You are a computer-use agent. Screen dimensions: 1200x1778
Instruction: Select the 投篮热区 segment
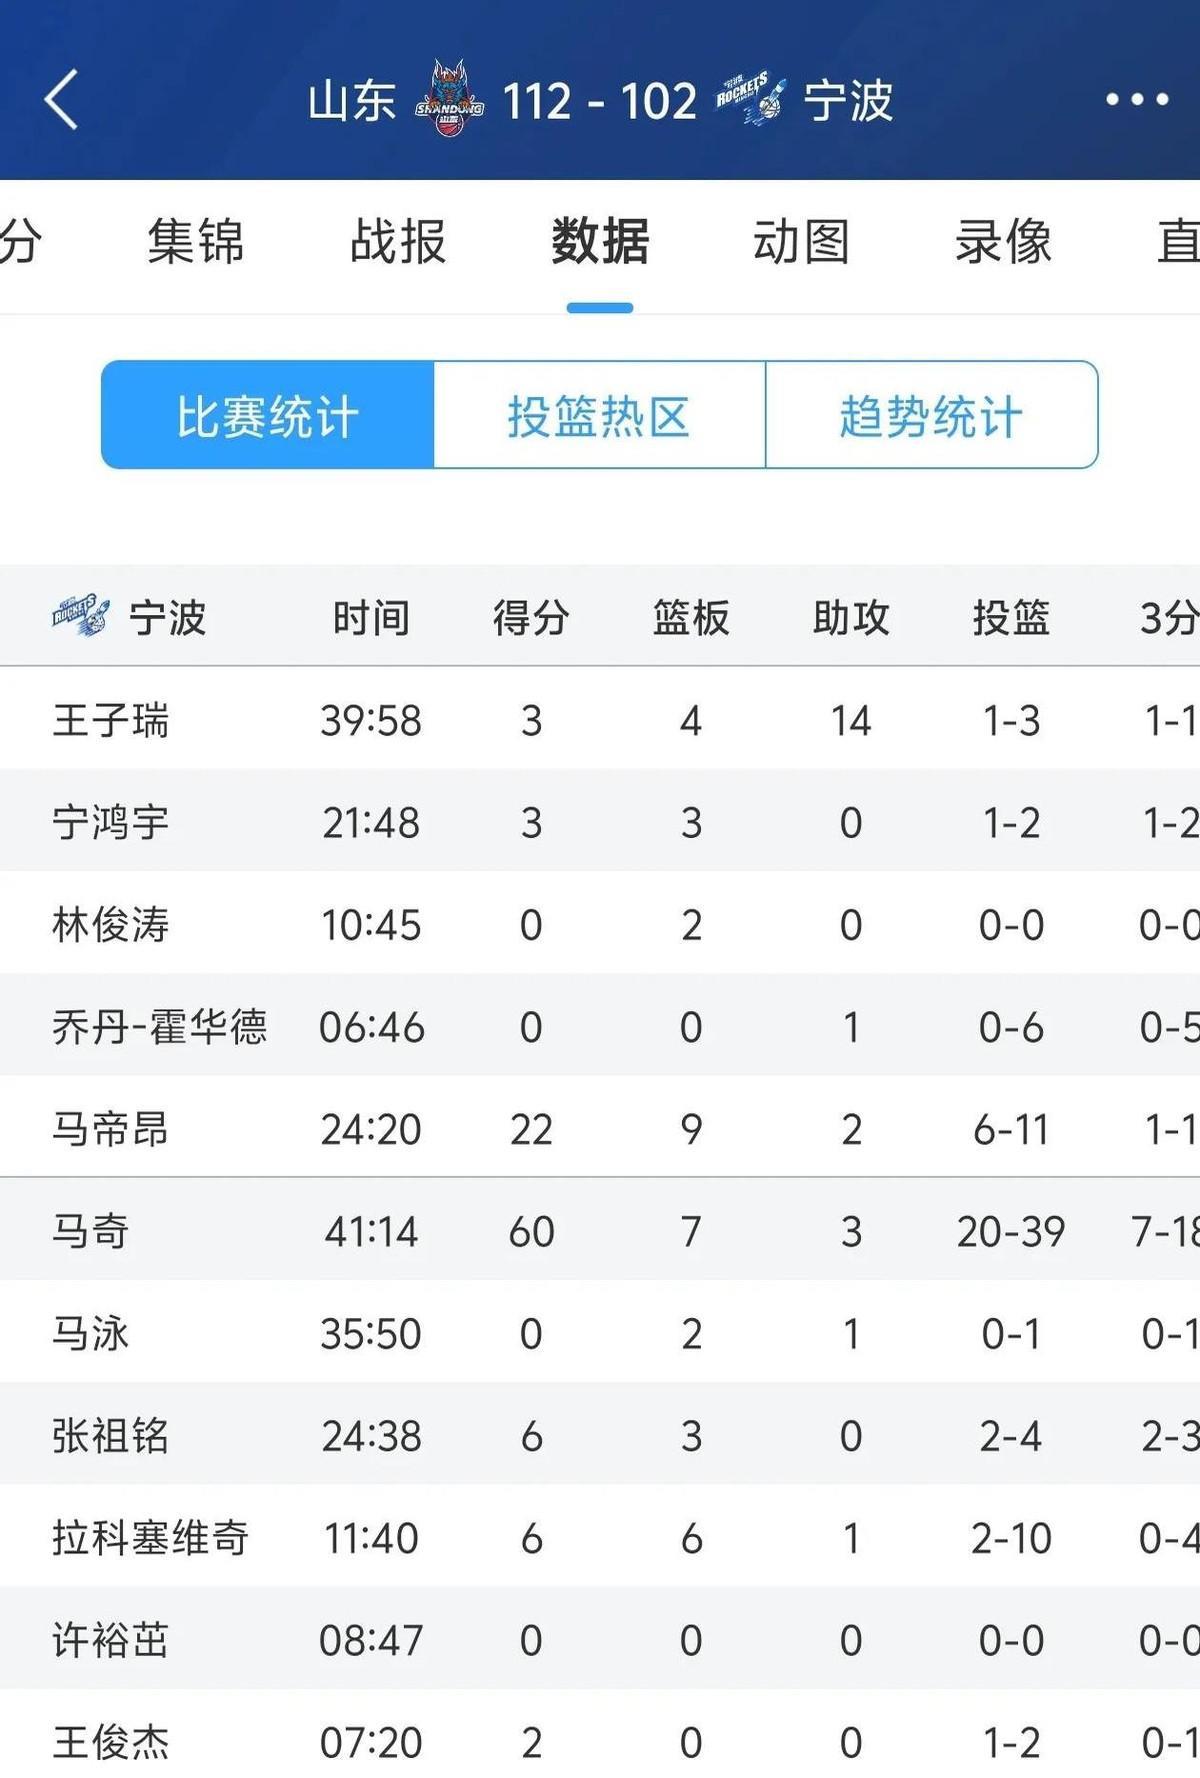pos(600,415)
